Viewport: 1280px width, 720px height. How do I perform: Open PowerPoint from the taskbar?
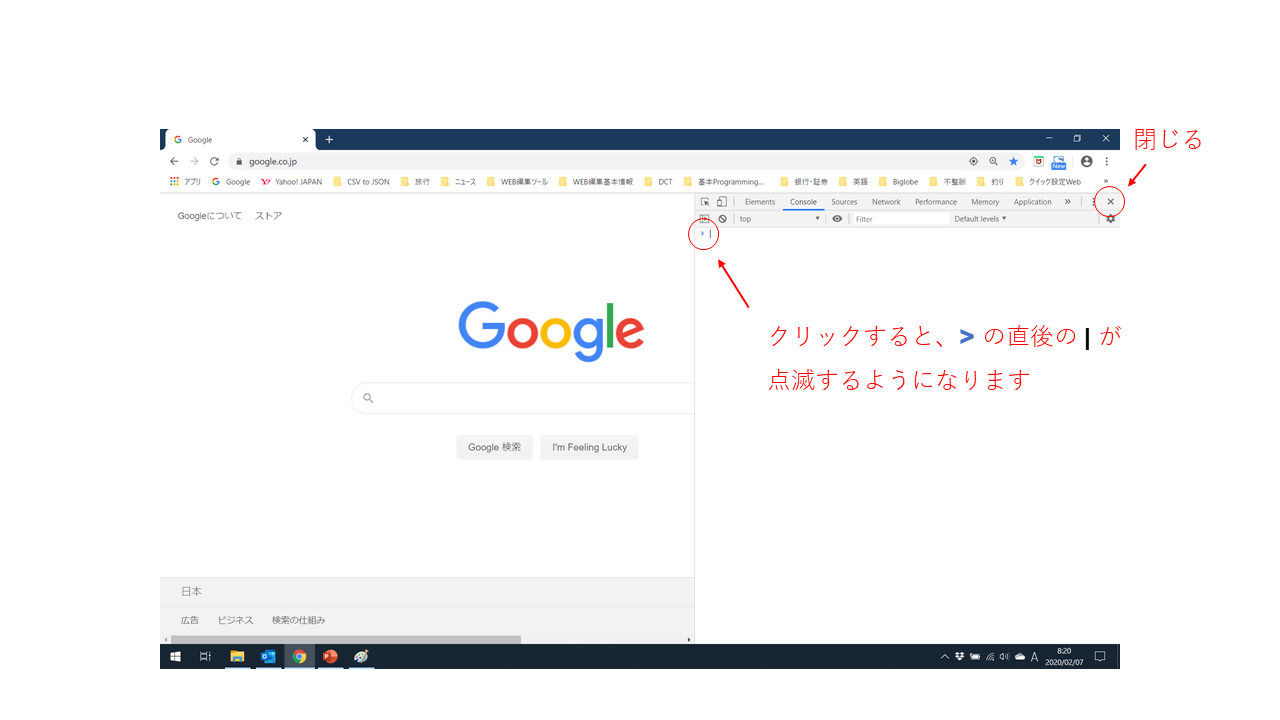(x=330, y=657)
